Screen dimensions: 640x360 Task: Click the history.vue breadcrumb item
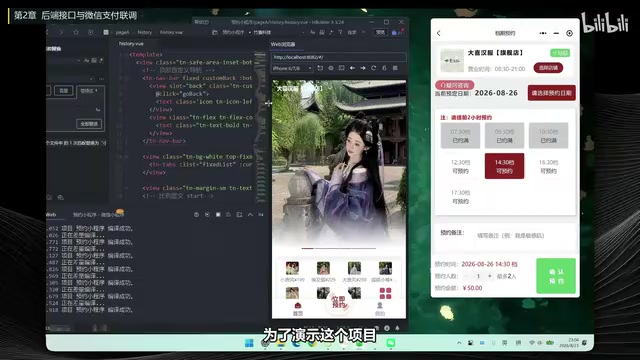171,32
